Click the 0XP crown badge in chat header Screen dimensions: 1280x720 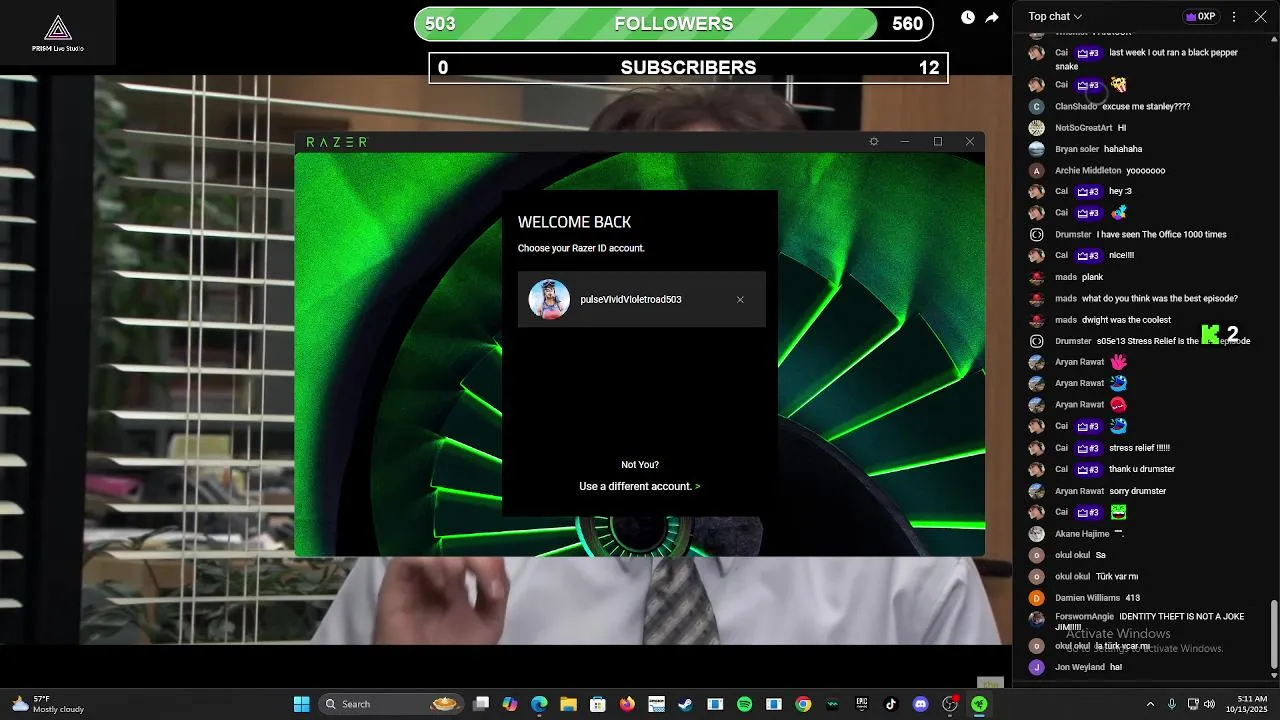(1200, 16)
